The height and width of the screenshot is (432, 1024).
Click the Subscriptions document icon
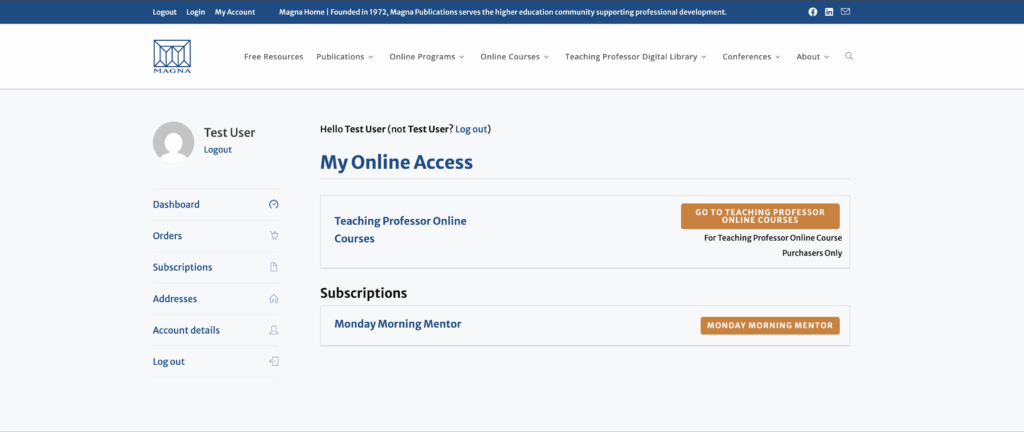pos(274,267)
